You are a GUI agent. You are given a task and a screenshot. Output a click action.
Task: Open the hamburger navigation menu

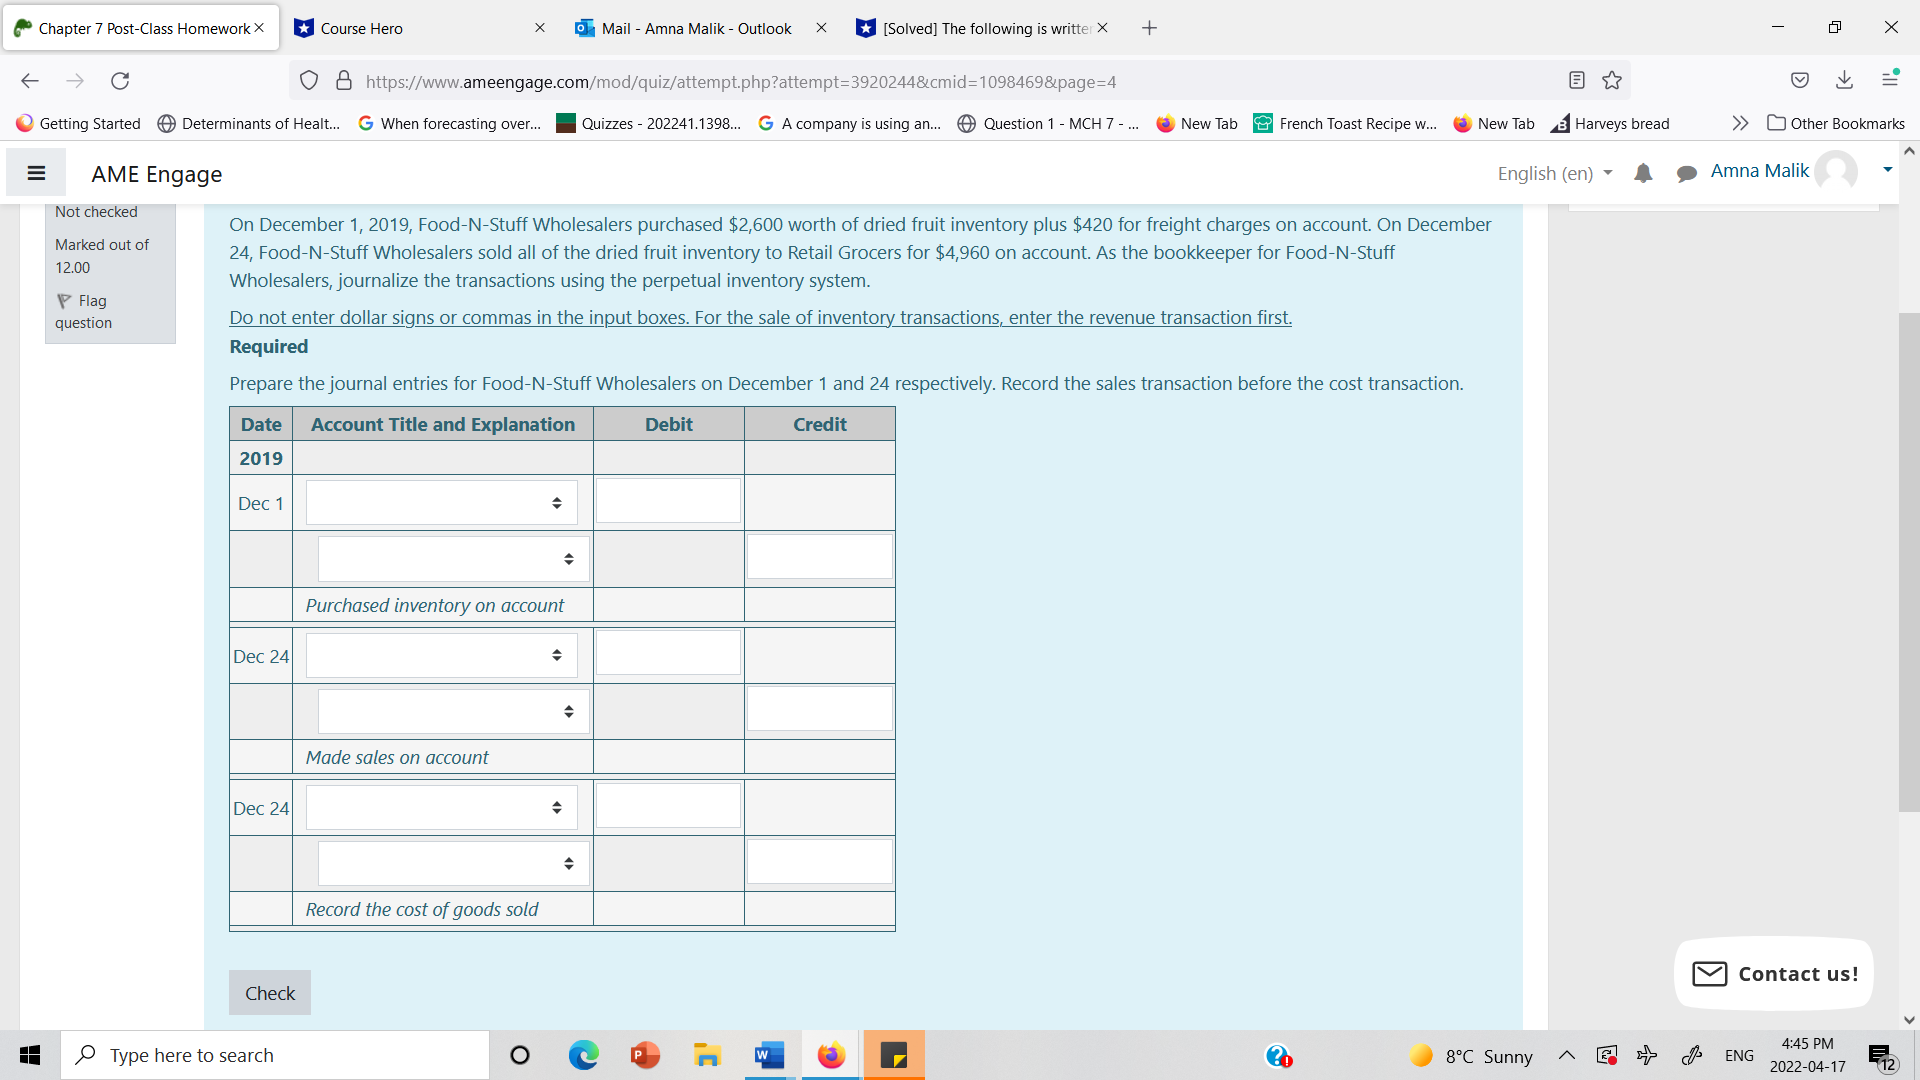(x=36, y=172)
